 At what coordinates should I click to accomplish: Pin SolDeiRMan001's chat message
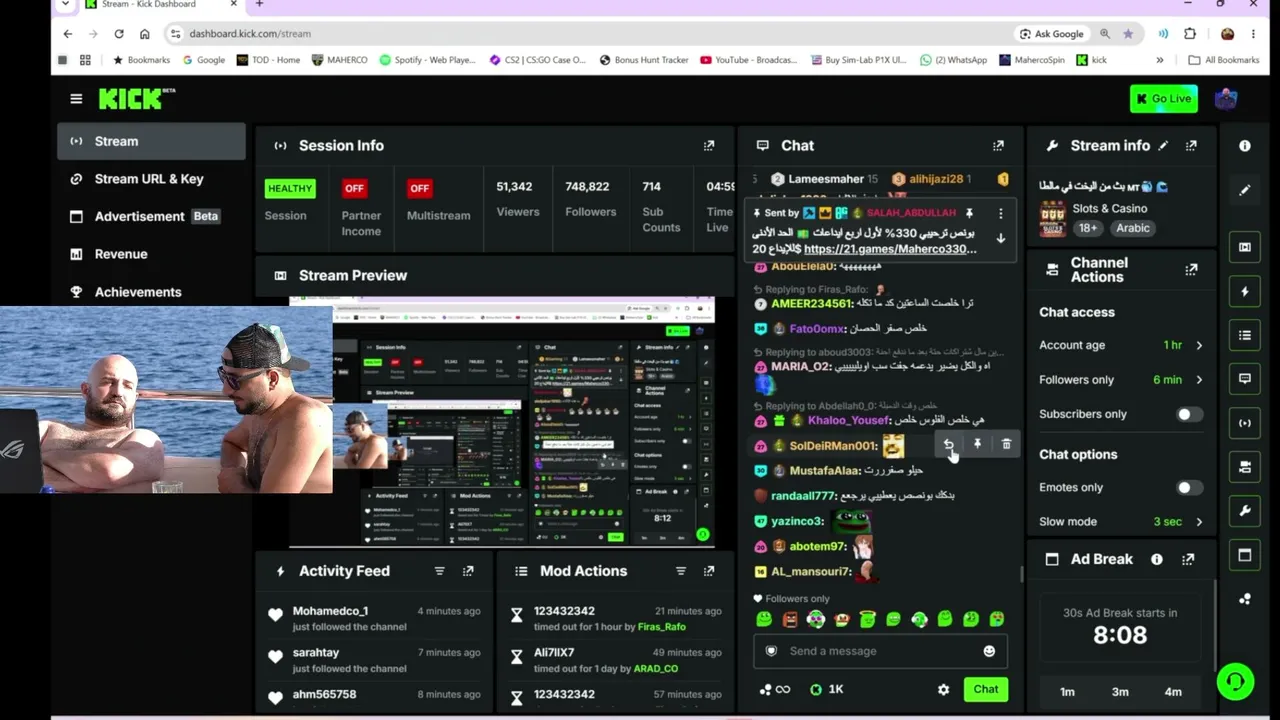[978, 444]
